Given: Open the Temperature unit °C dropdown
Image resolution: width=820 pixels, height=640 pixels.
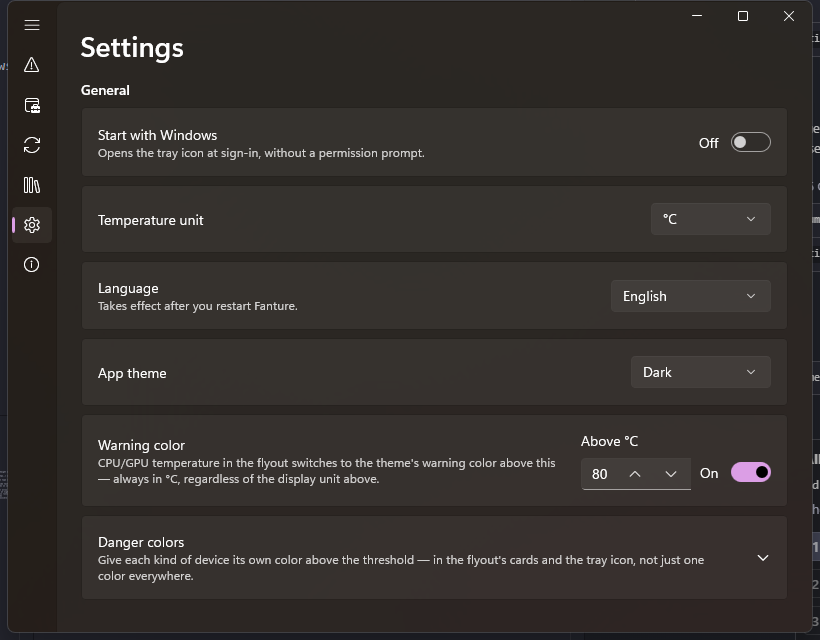Looking at the screenshot, I should (x=711, y=219).
